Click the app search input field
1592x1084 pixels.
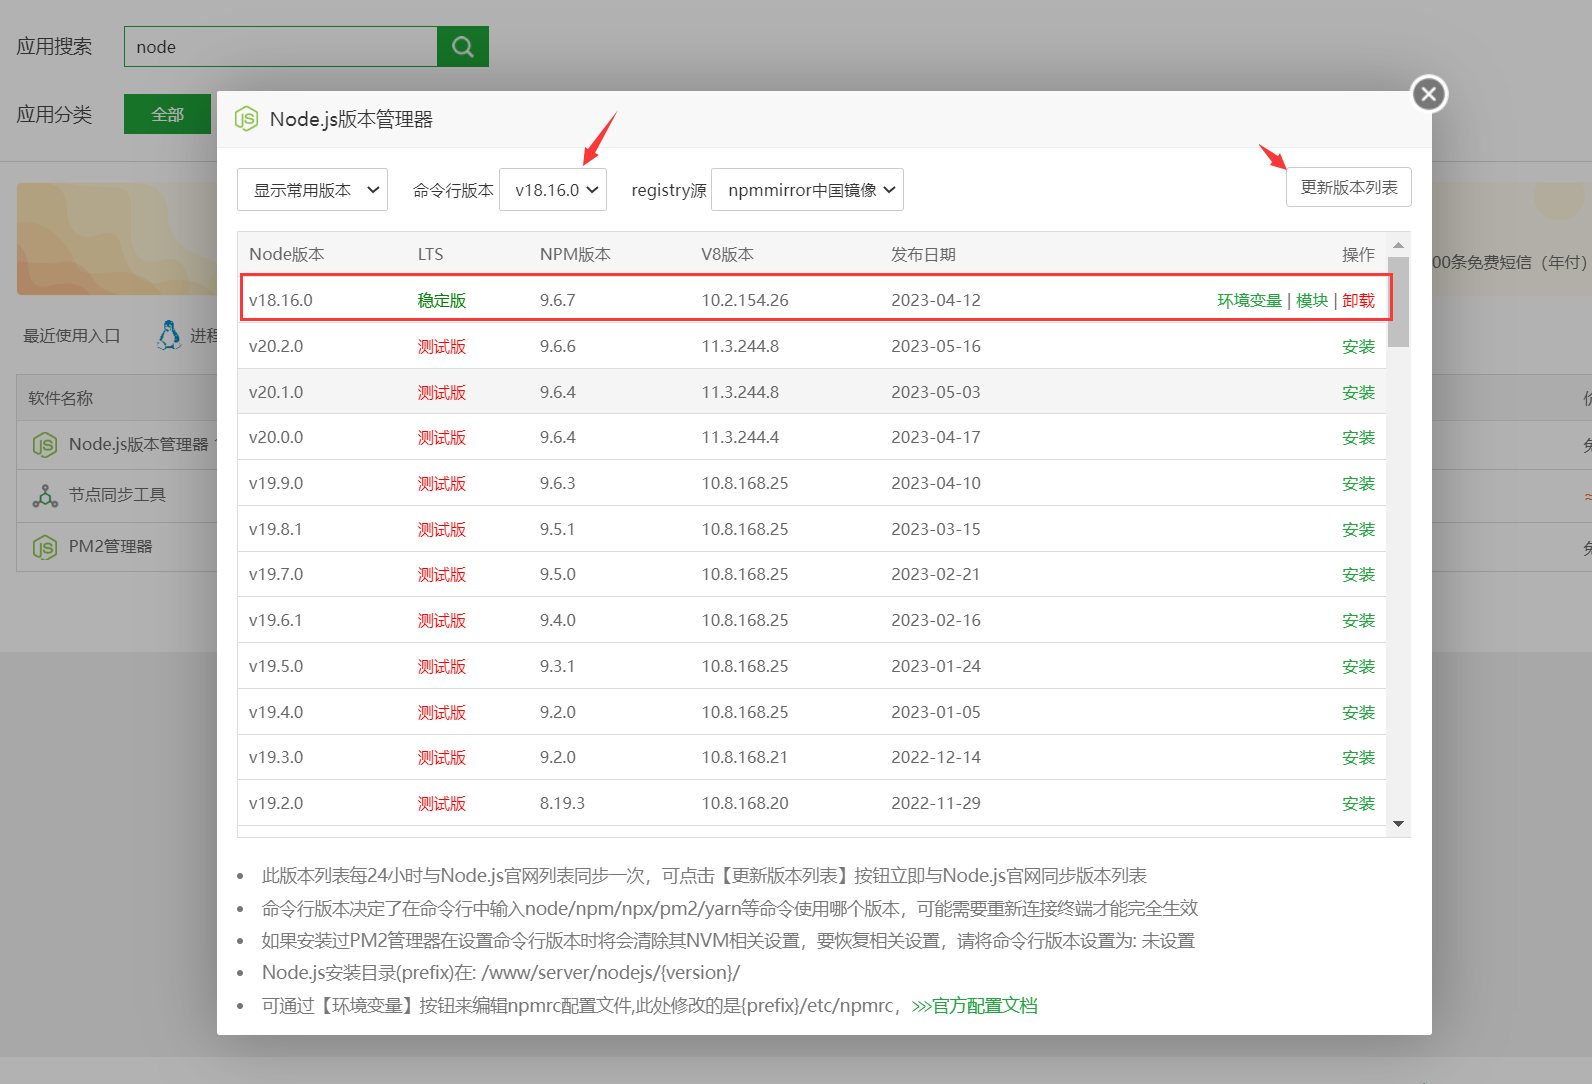click(281, 47)
